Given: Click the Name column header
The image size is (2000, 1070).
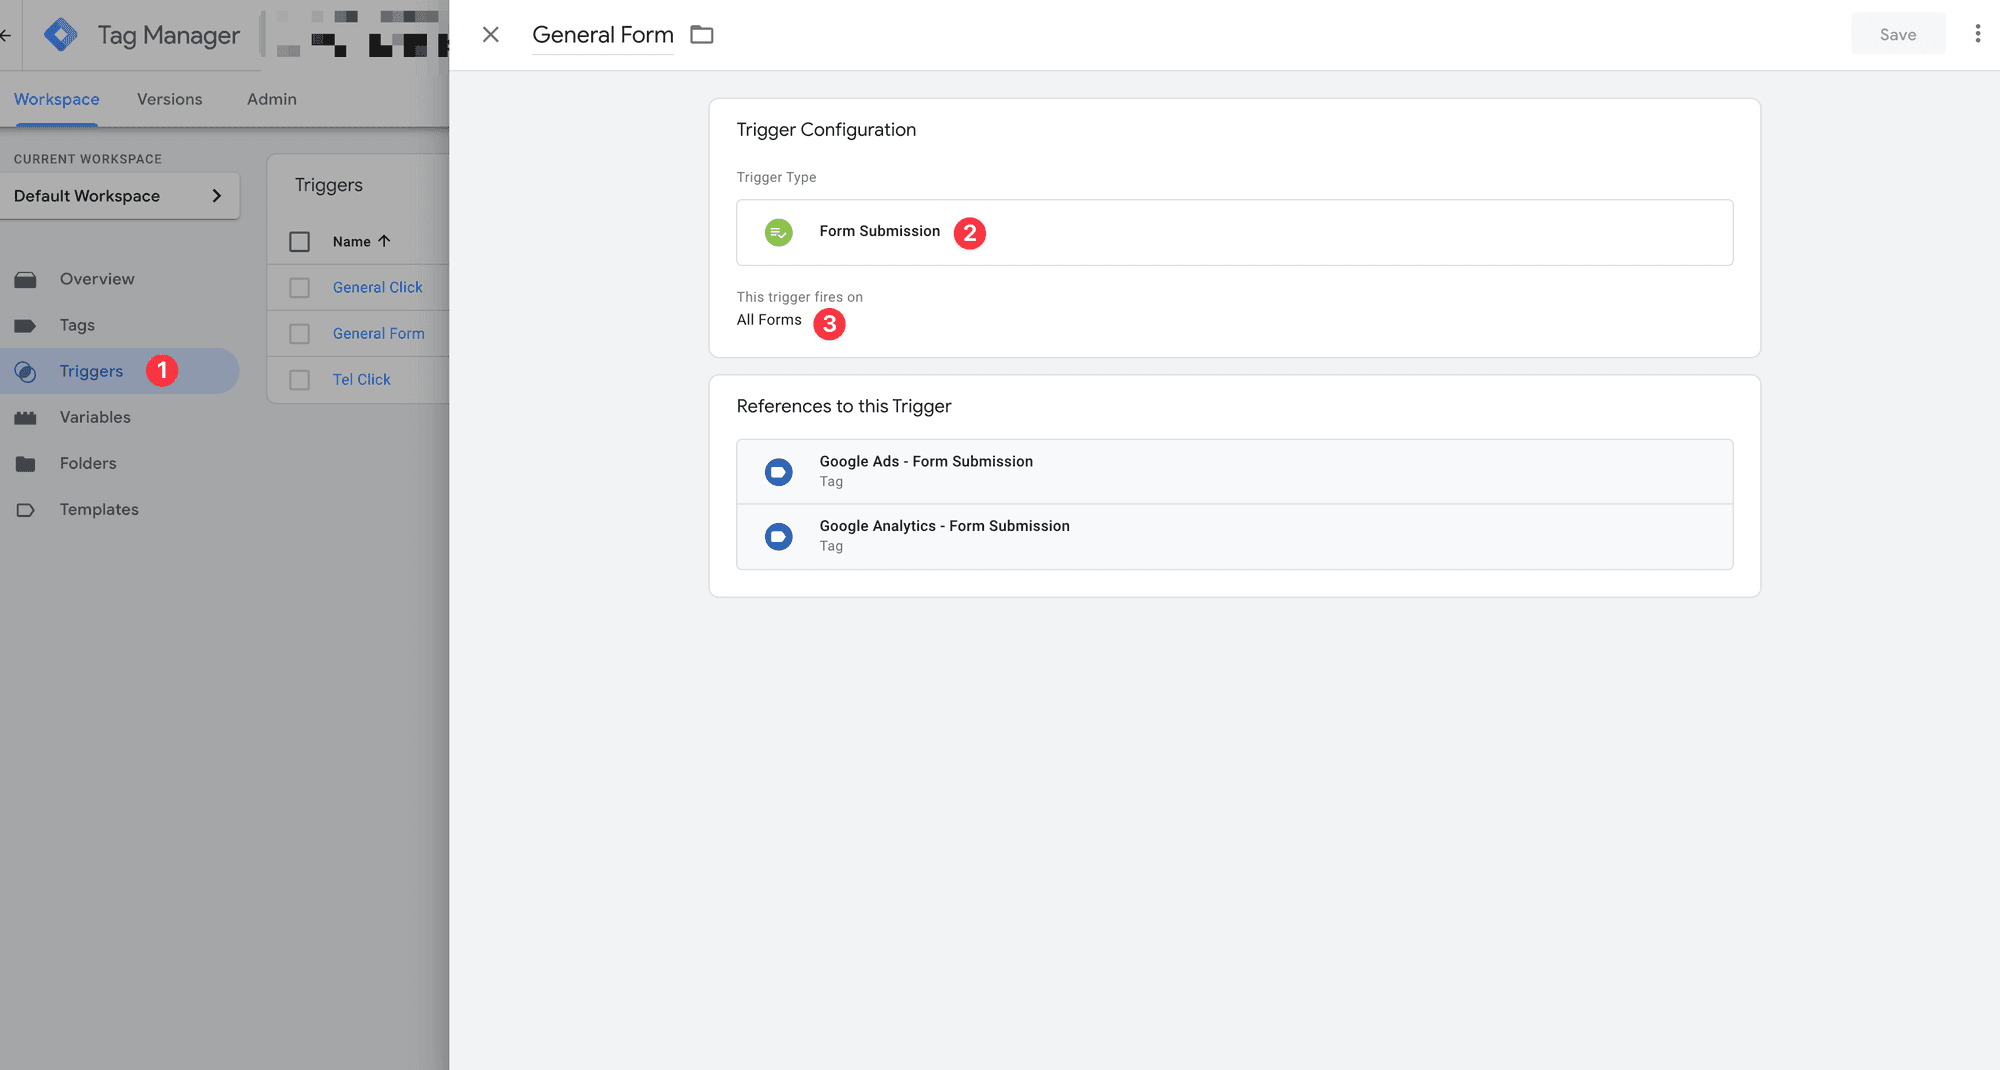Looking at the screenshot, I should coord(352,242).
